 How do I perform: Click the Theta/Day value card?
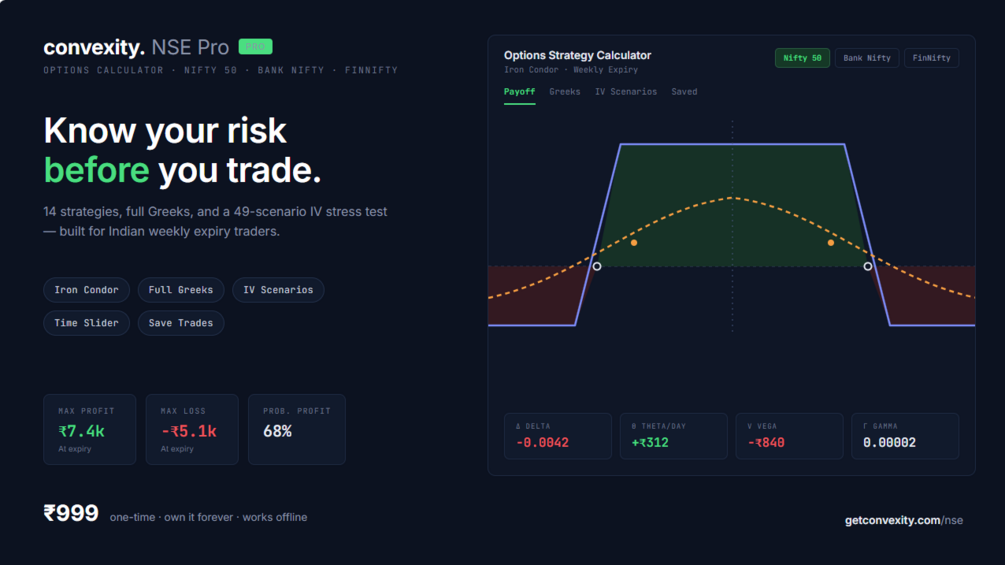(674, 436)
